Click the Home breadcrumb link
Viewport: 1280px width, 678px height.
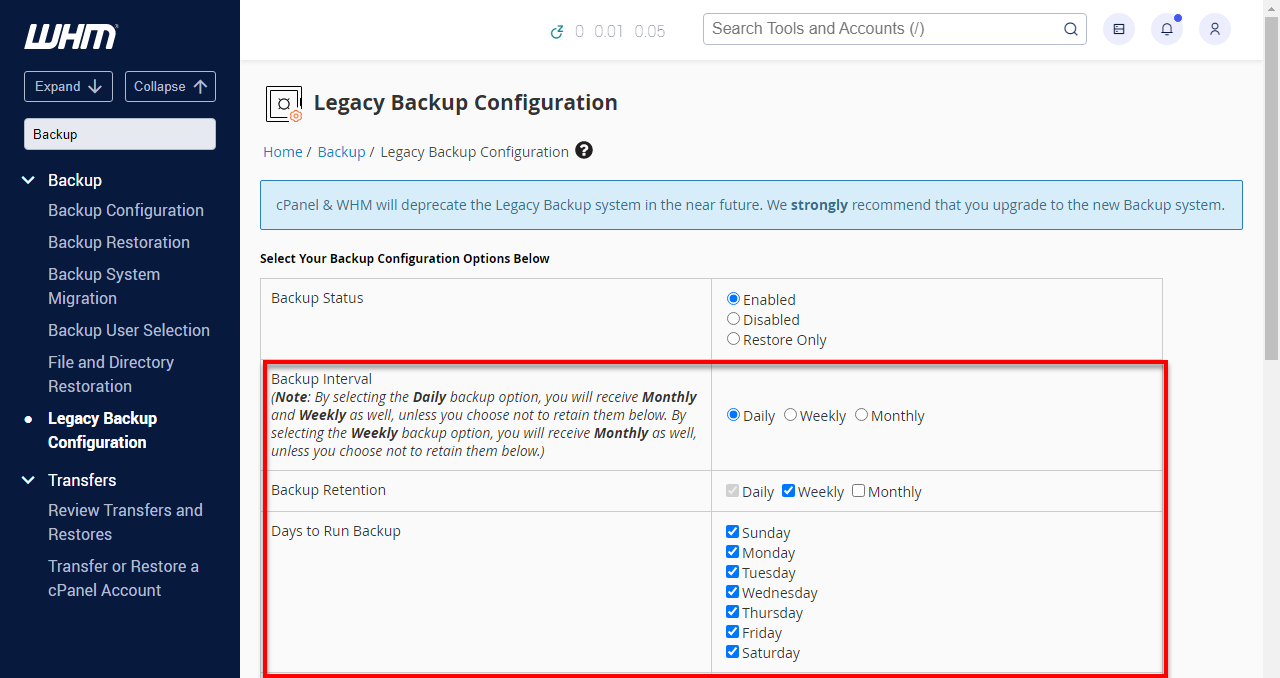point(283,151)
